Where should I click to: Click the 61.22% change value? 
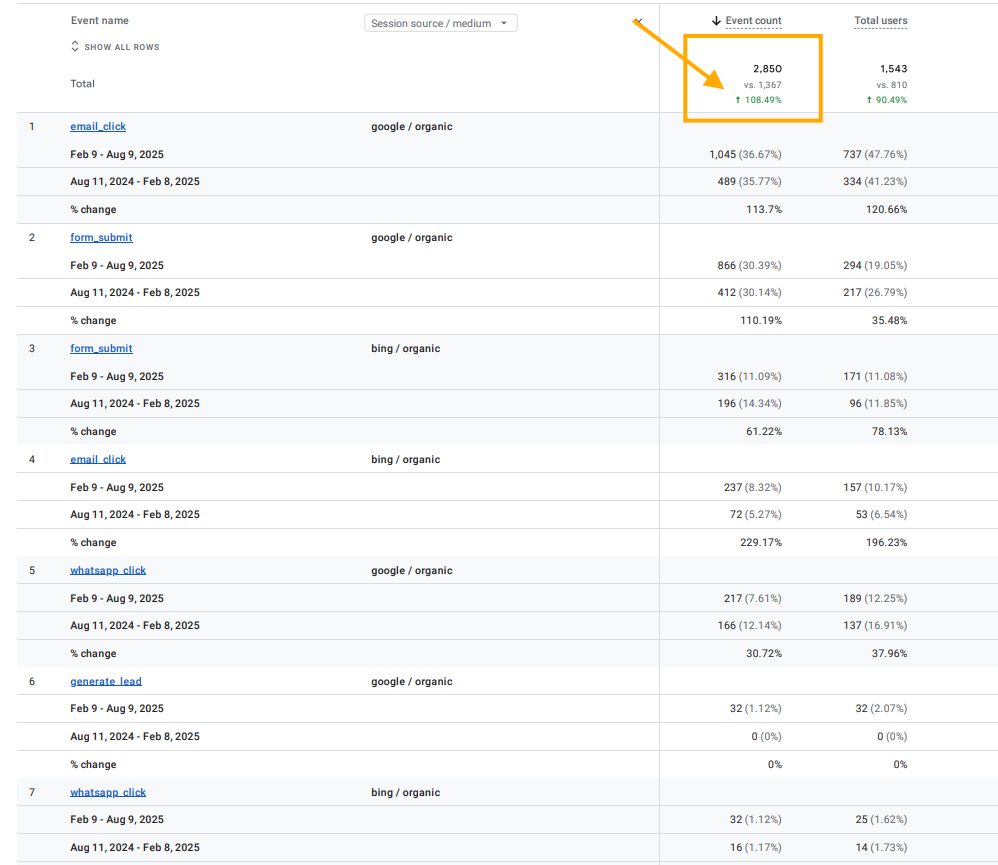764,432
